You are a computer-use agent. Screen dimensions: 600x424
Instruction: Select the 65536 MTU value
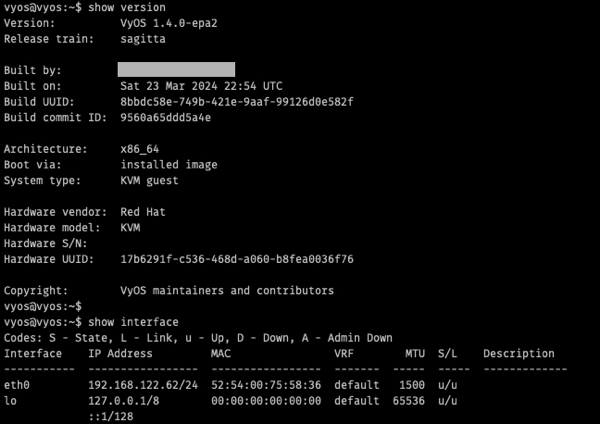409,400
